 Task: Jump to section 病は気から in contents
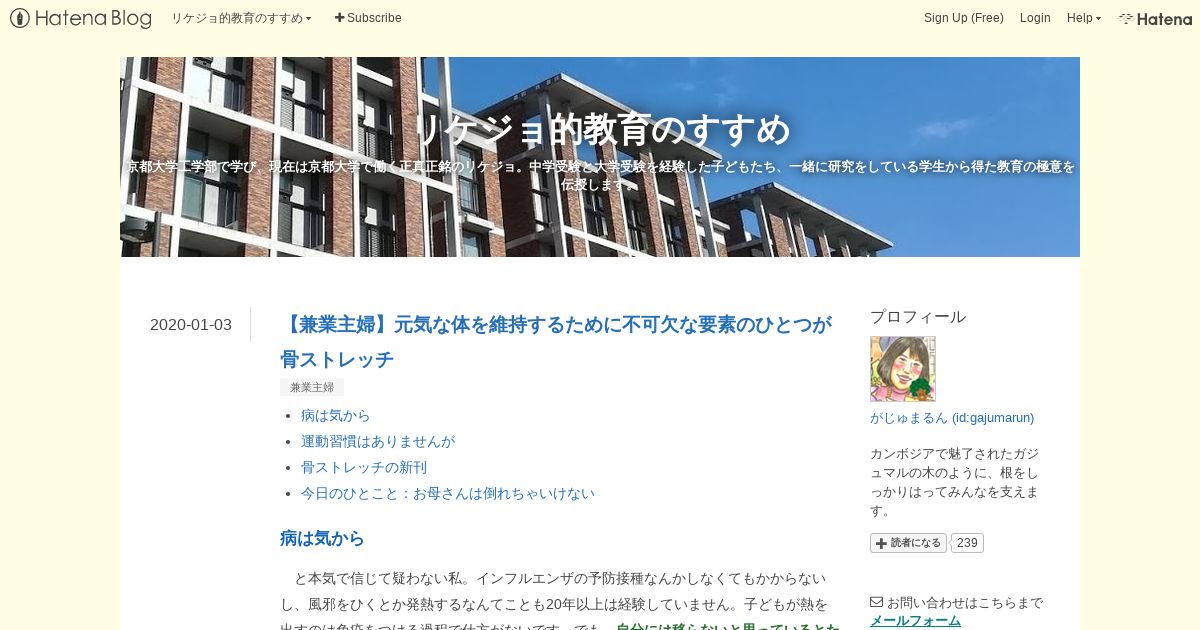click(335, 415)
